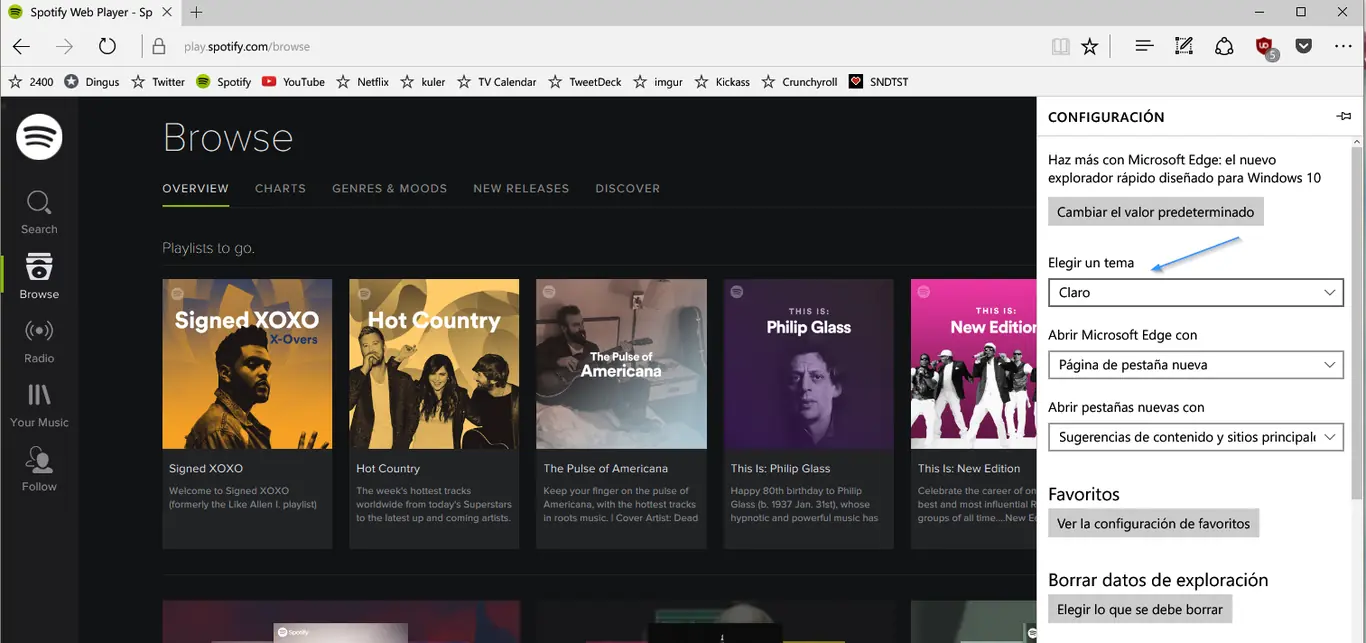Click the browser forward arrow
Image resolution: width=1366 pixels, height=643 pixels.
pyautogui.click(x=64, y=46)
